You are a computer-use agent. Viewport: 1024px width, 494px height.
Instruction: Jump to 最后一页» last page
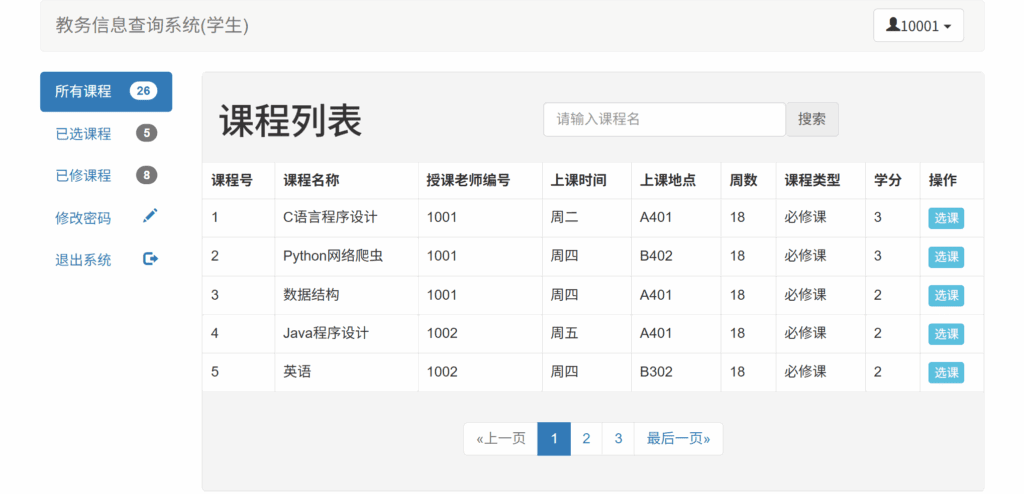coord(679,438)
